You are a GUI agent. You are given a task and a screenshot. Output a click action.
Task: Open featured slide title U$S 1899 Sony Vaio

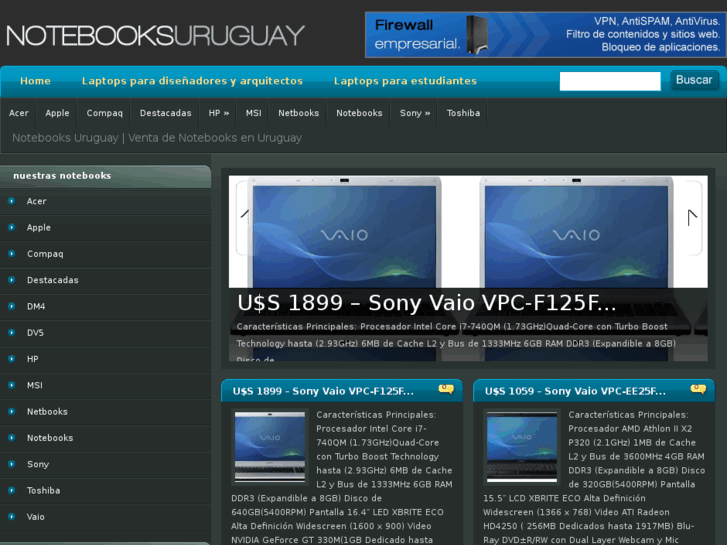pyautogui.click(x=427, y=303)
